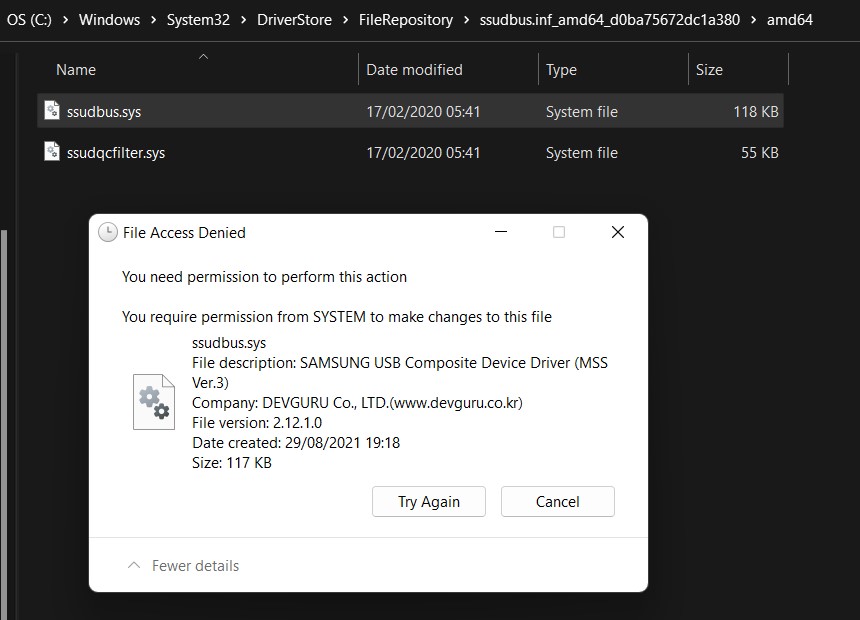Close the File Access Denied dialog
The image size is (860, 620).
618,232
